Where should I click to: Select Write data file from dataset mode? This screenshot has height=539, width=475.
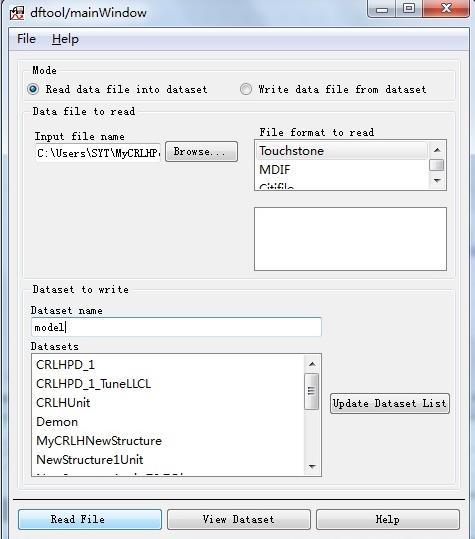(246, 89)
